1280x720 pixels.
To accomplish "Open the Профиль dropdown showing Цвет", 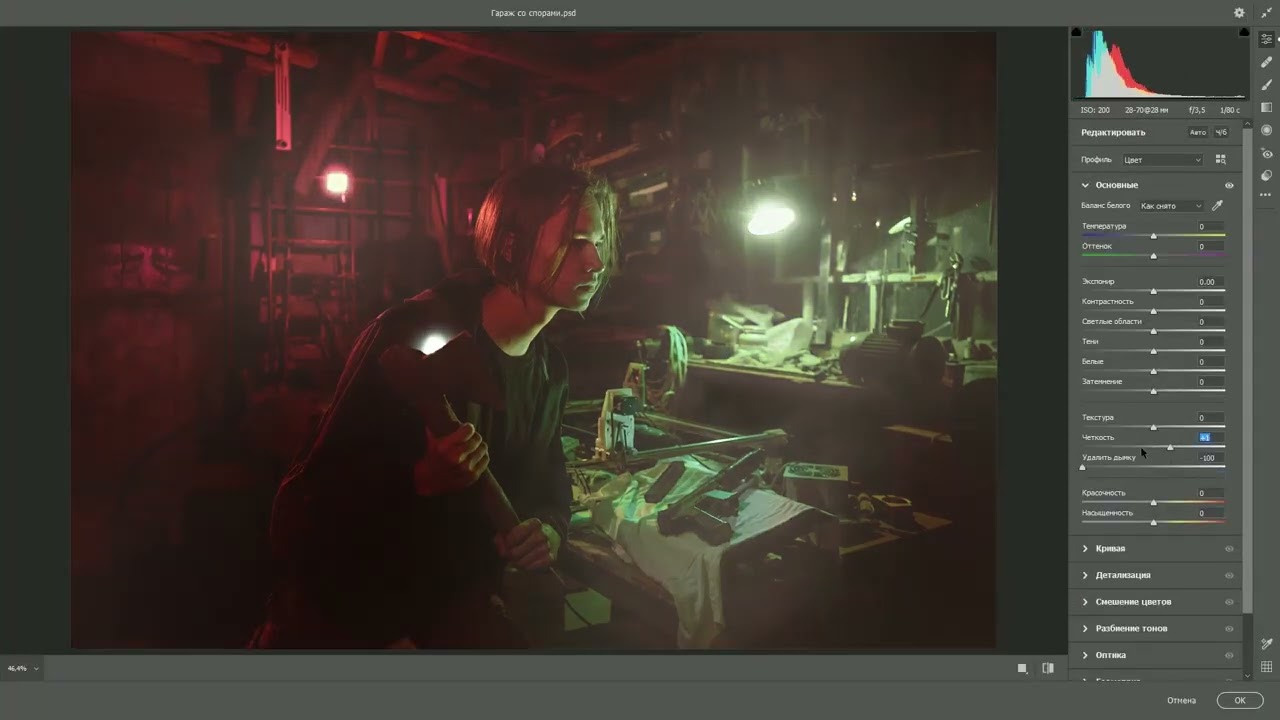I will [x=1162, y=160].
